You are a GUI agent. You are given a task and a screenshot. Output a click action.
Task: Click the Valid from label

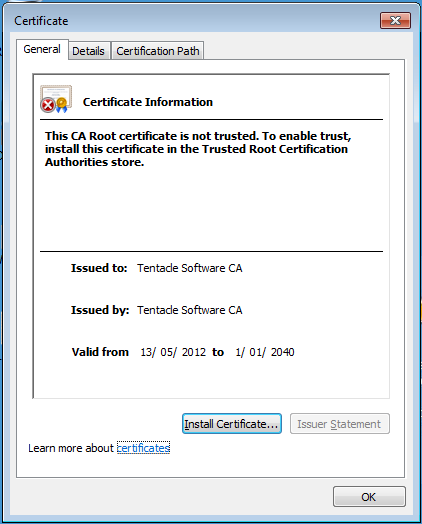click(100, 352)
